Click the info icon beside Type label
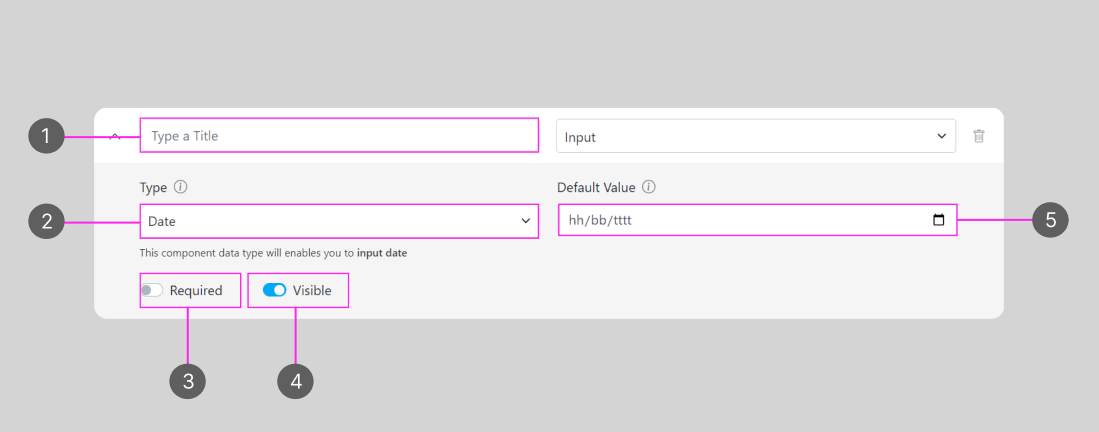This screenshot has height=432, width=1099. [x=181, y=187]
